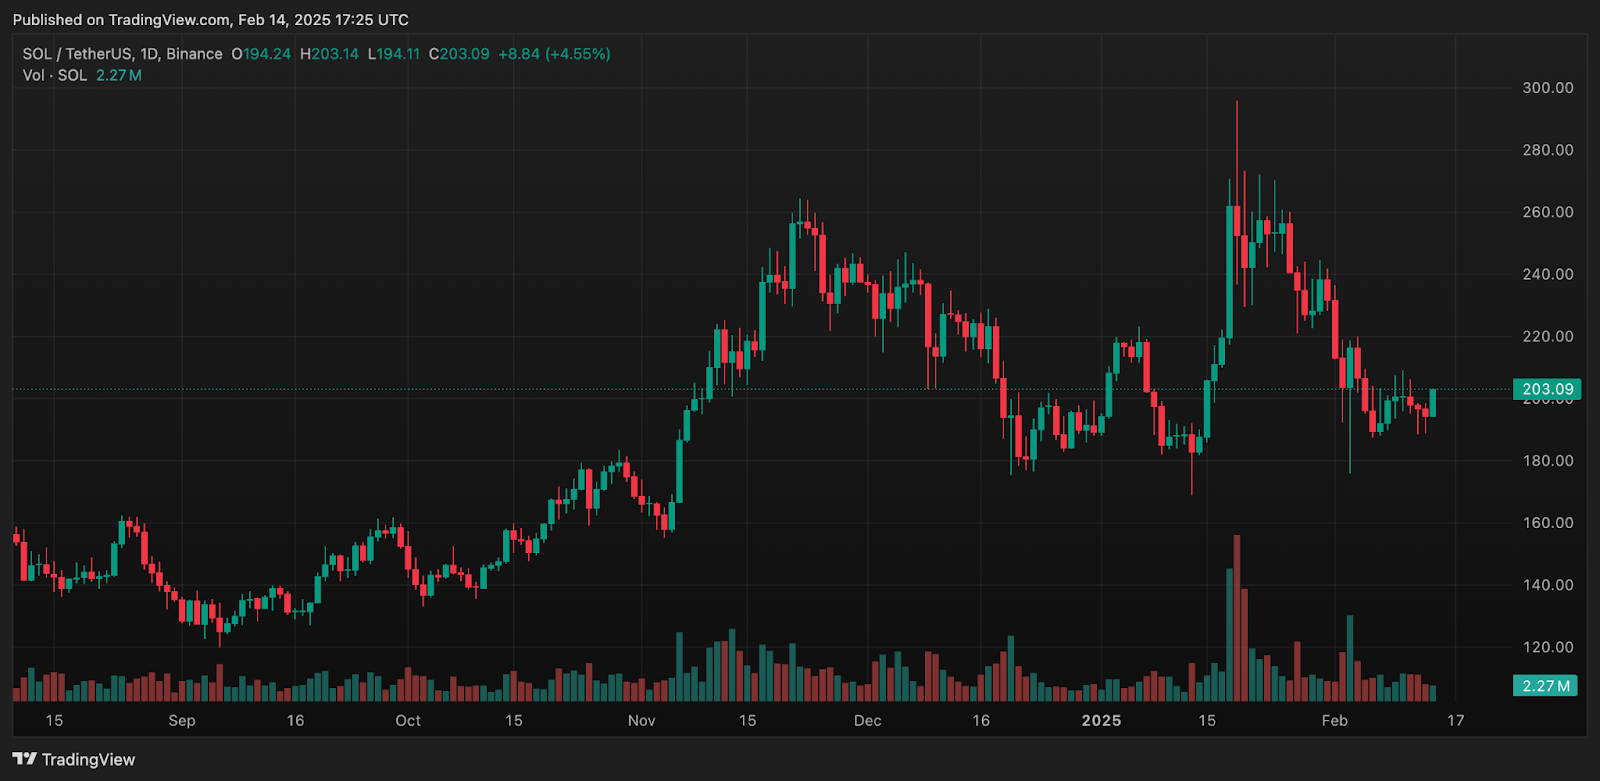The width and height of the screenshot is (1600, 781).
Task: Select the Nov label on time axis
Action: click(641, 720)
